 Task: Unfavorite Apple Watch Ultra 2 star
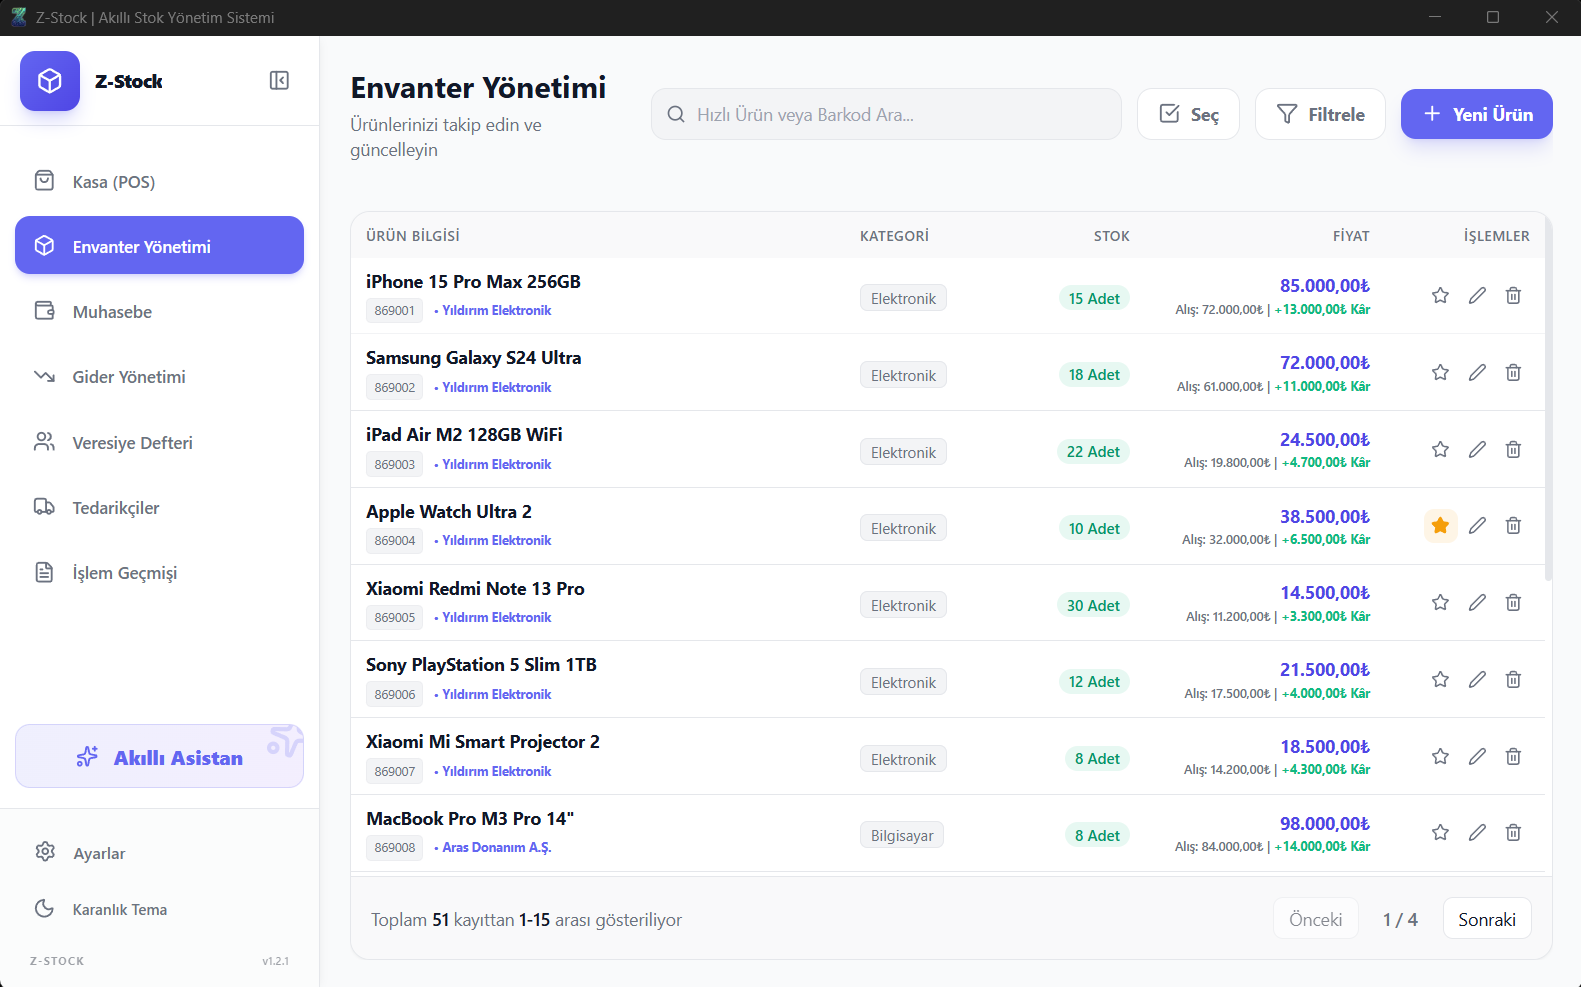click(x=1440, y=526)
